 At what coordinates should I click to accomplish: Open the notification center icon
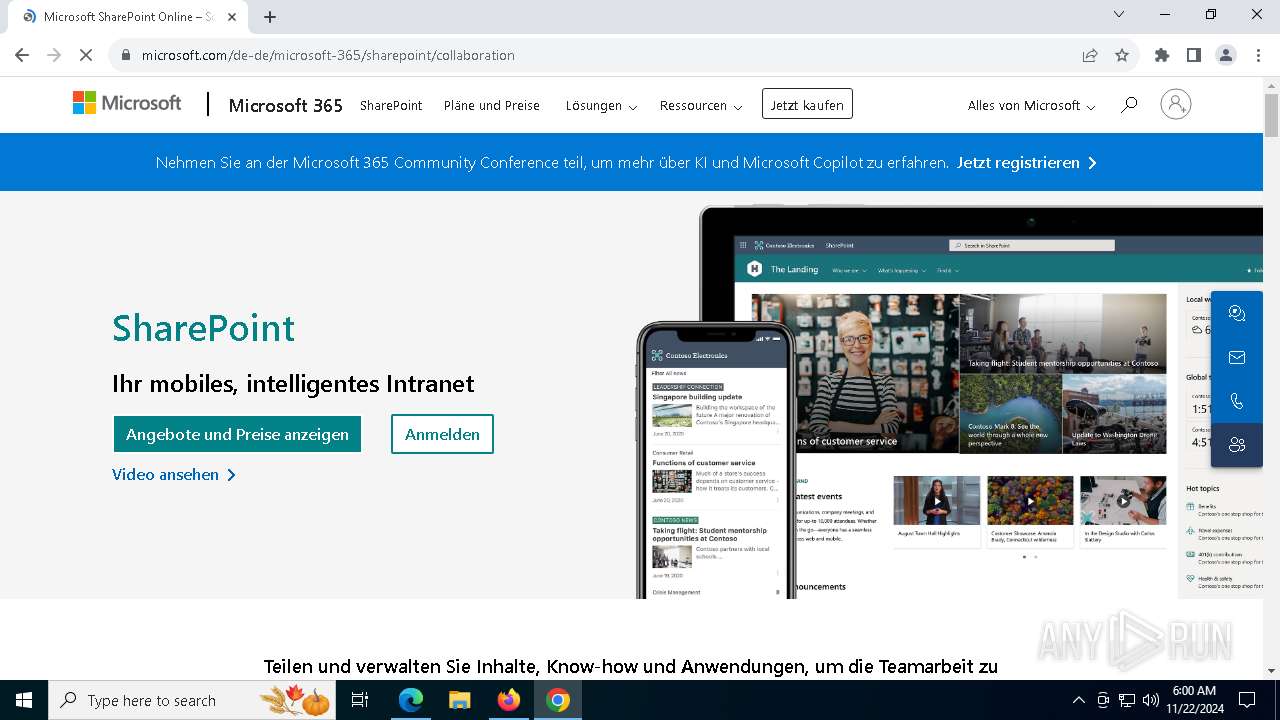coord(1247,700)
